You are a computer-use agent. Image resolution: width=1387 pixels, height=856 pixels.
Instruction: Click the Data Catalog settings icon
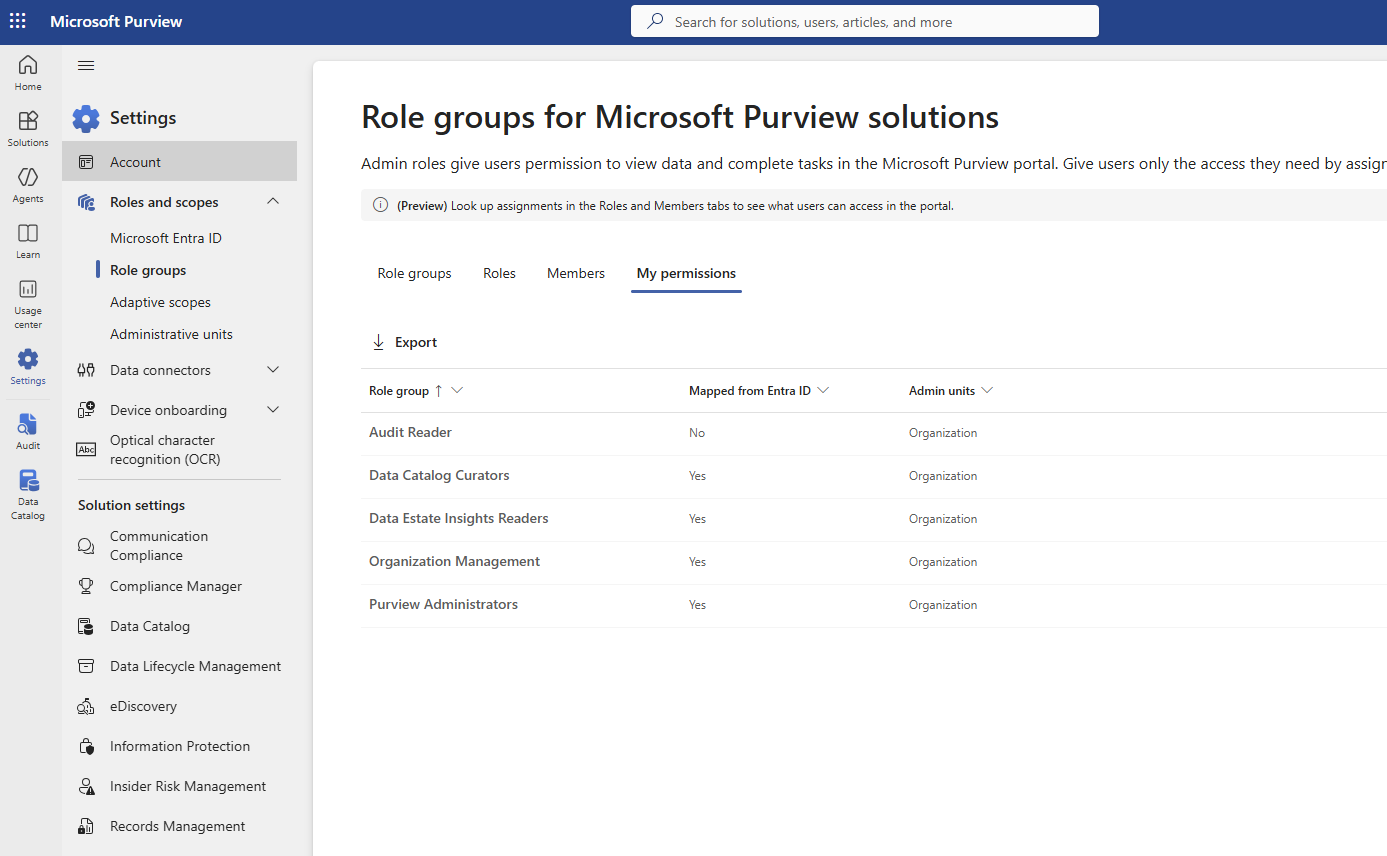[x=86, y=626]
